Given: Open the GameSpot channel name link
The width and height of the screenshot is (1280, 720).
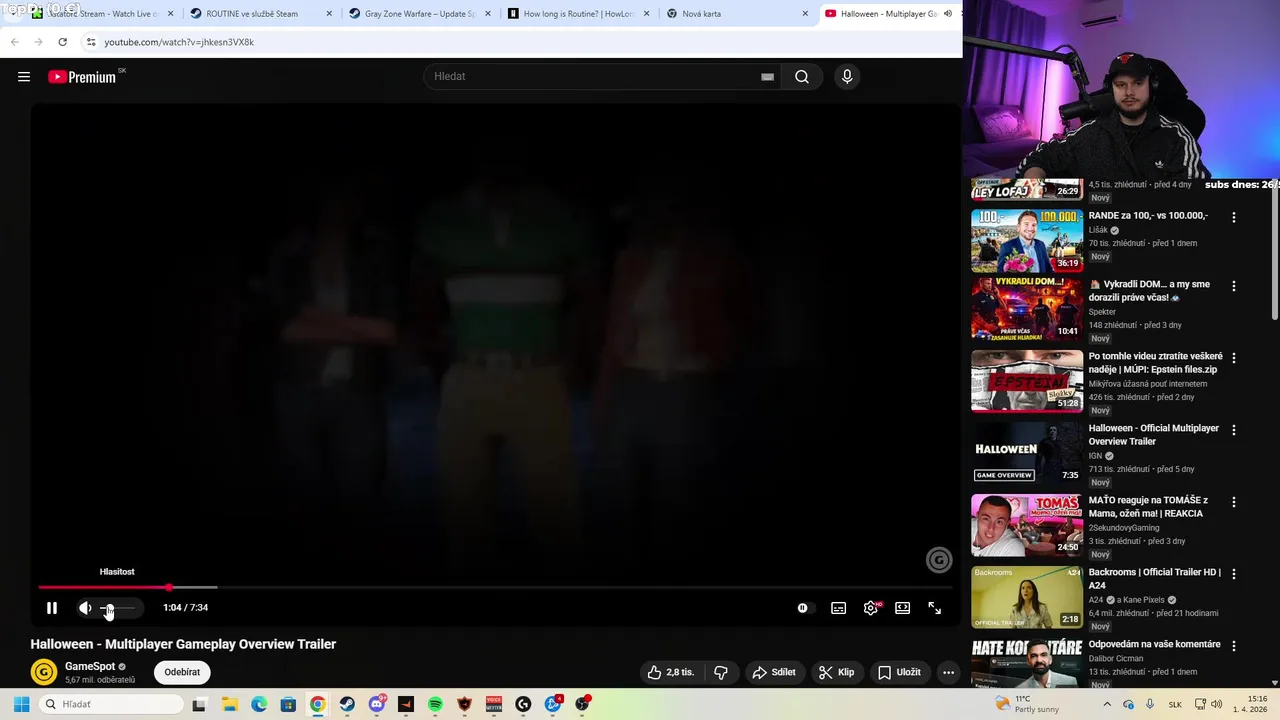Looking at the screenshot, I should click(x=90, y=666).
